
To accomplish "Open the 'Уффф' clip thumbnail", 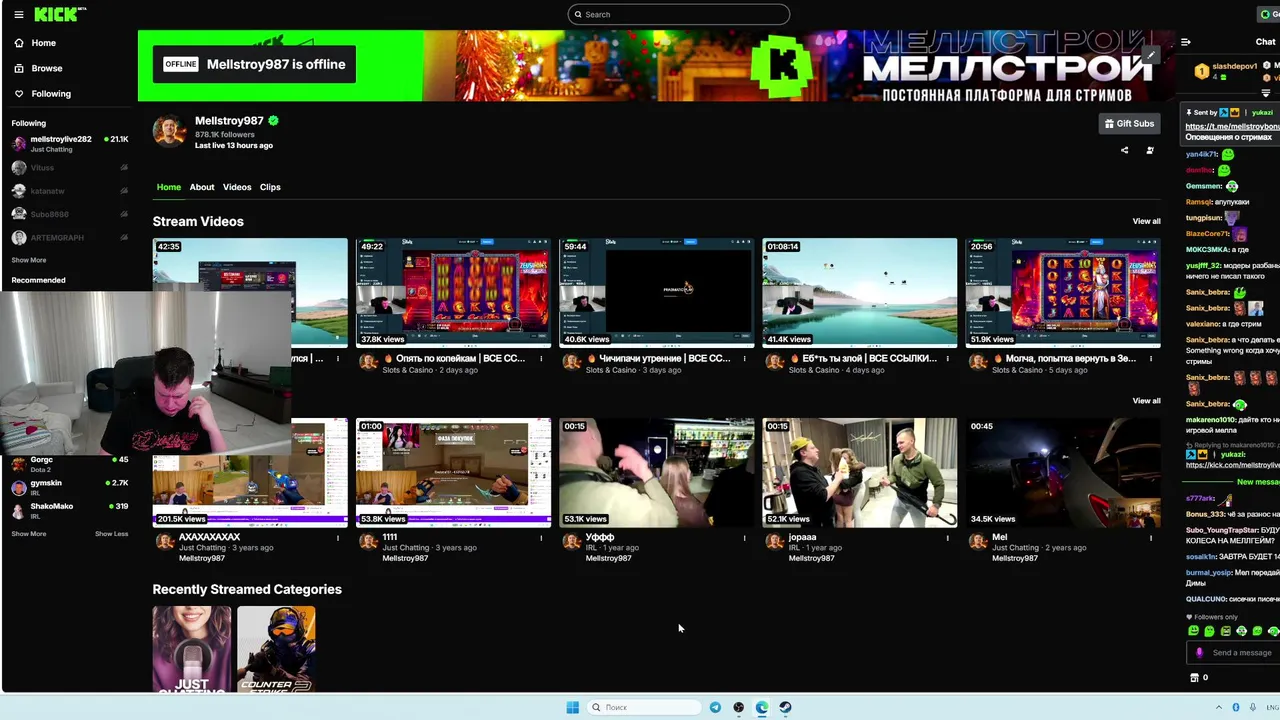I will point(656,472).
